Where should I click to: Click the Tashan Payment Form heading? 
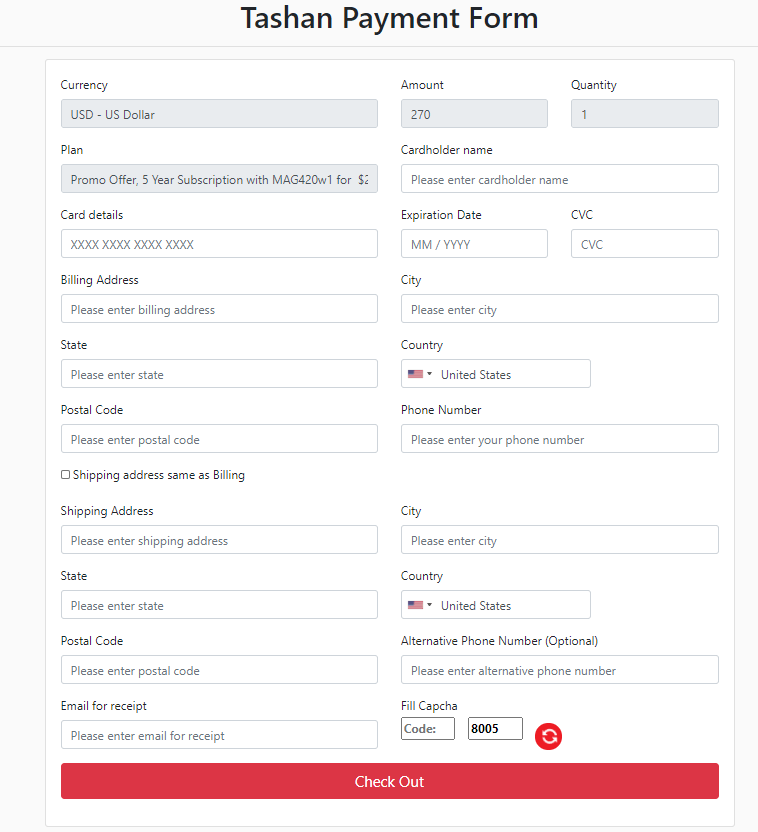(389, 18)
